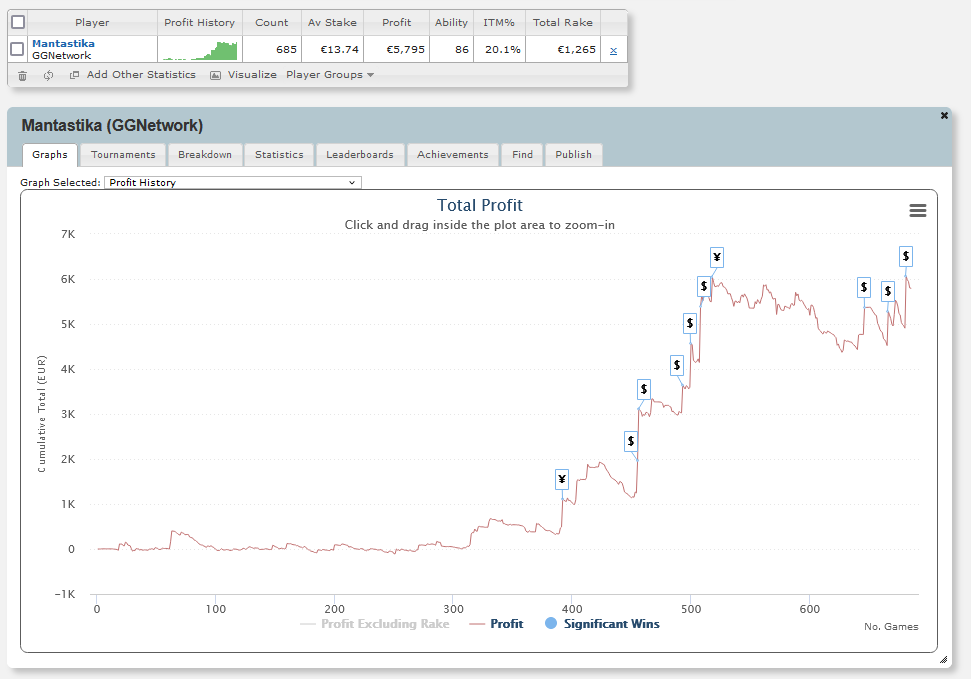The height and width of the screenshot is (679, 971).
Task: Open the chart hamburger context menu
Action: (x=917, y=211)
